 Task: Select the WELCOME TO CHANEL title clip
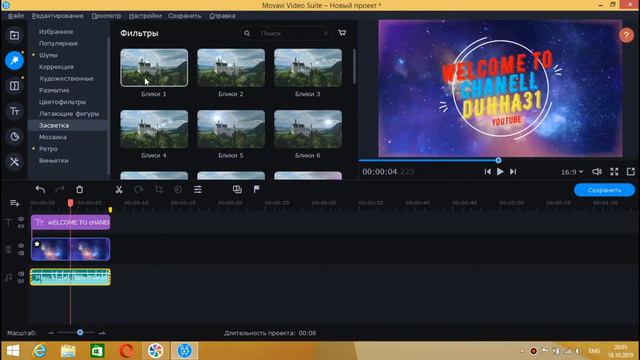pyautogui.click(x=71, y=222)
